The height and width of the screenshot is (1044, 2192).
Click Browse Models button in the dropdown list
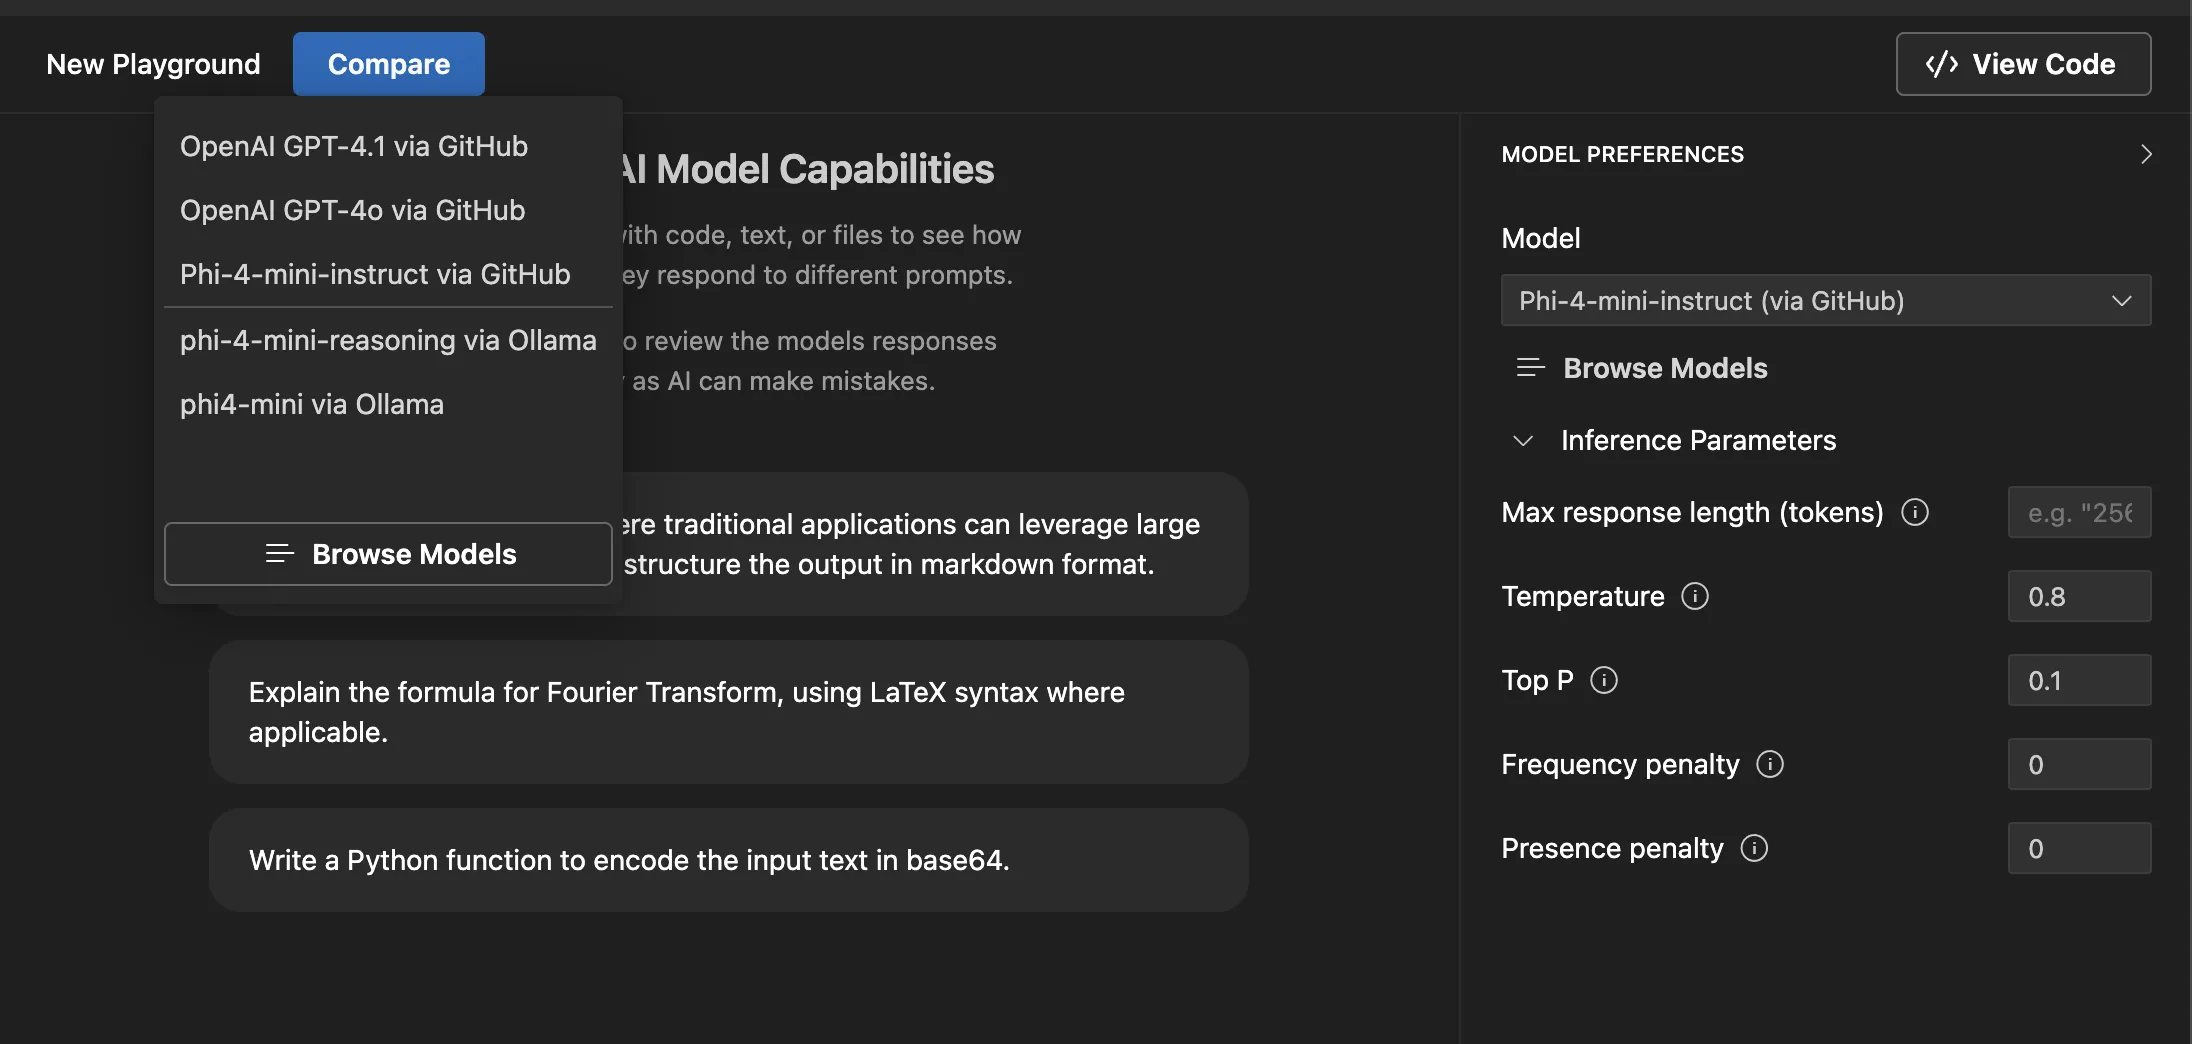(388, 554)
